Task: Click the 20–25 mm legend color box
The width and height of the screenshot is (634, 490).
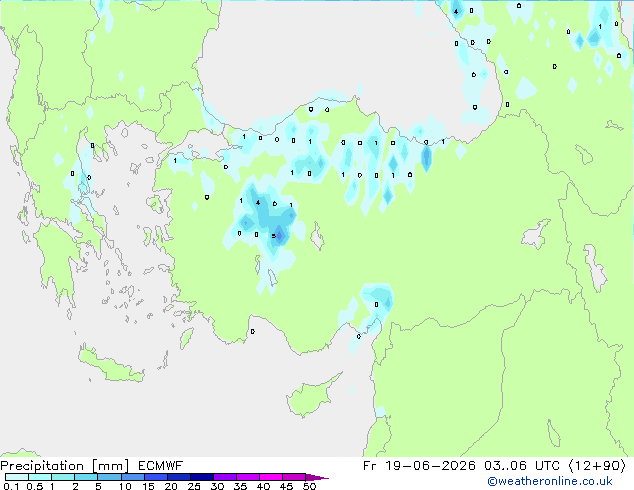Action: [179, 477]
